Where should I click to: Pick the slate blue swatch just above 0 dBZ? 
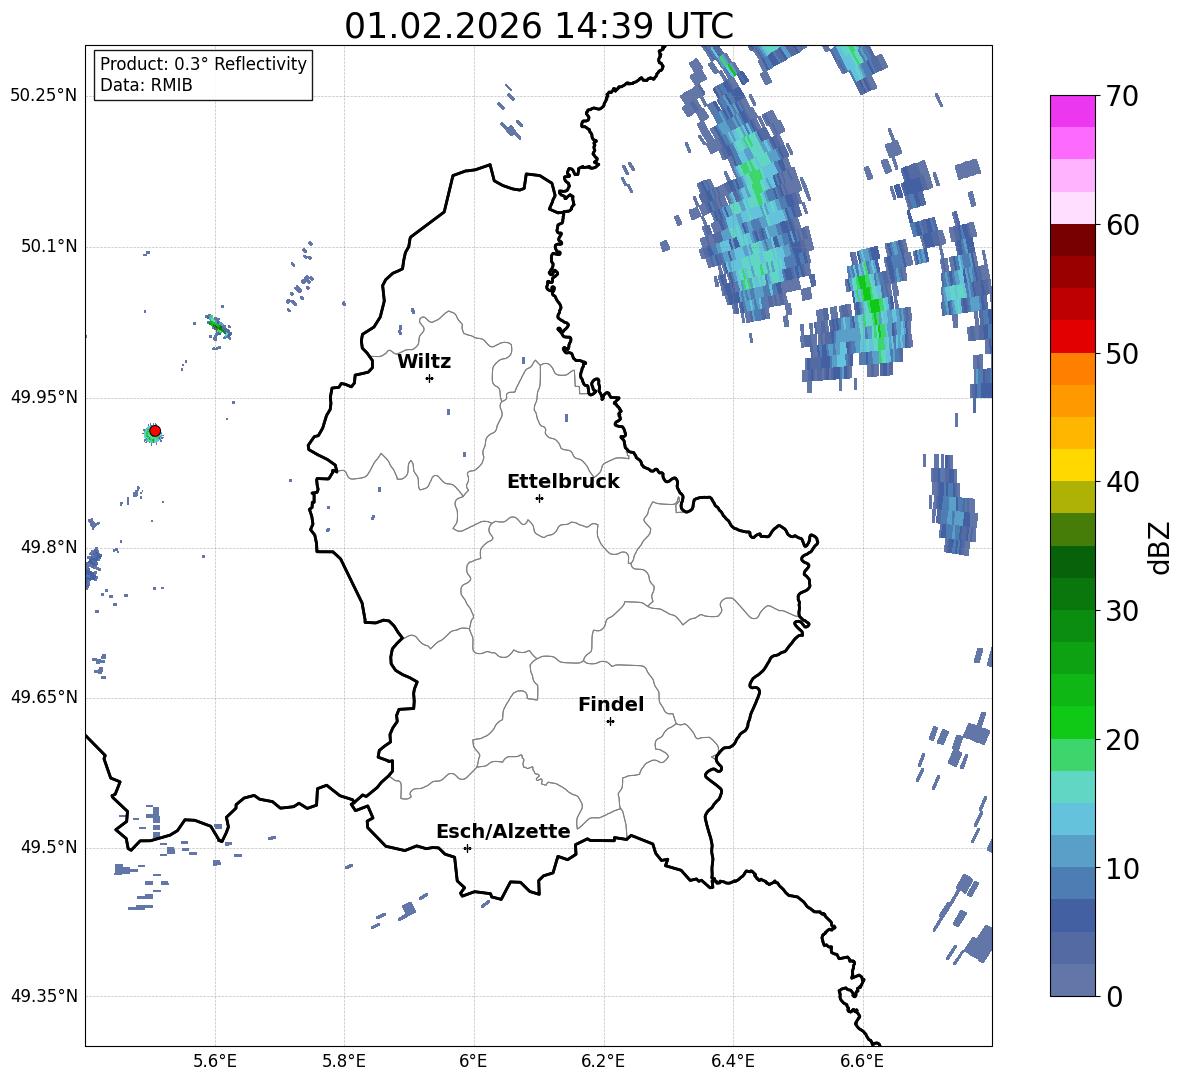pyautogui.click(x=1072, y=980)
